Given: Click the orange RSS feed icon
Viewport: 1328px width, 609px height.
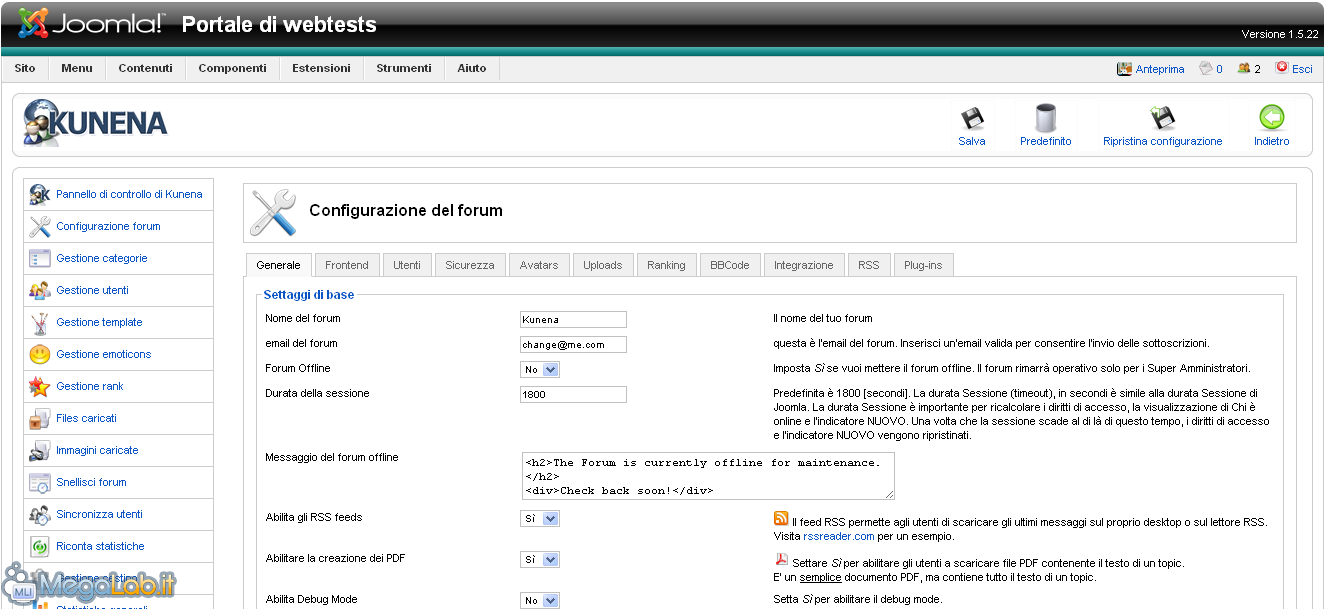Looking at the screenshot, I should 781,518.
